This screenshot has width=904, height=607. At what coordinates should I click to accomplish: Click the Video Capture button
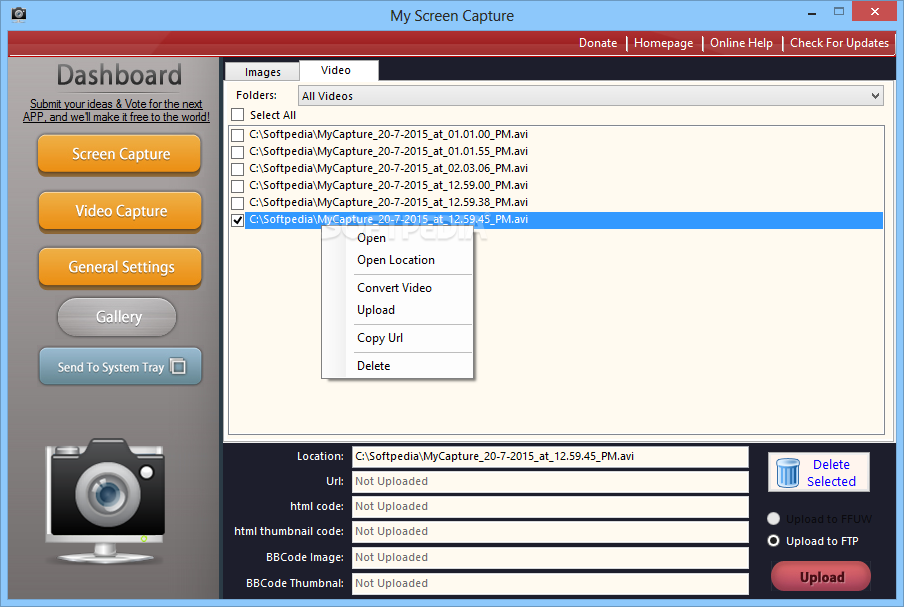click(120, 211)
